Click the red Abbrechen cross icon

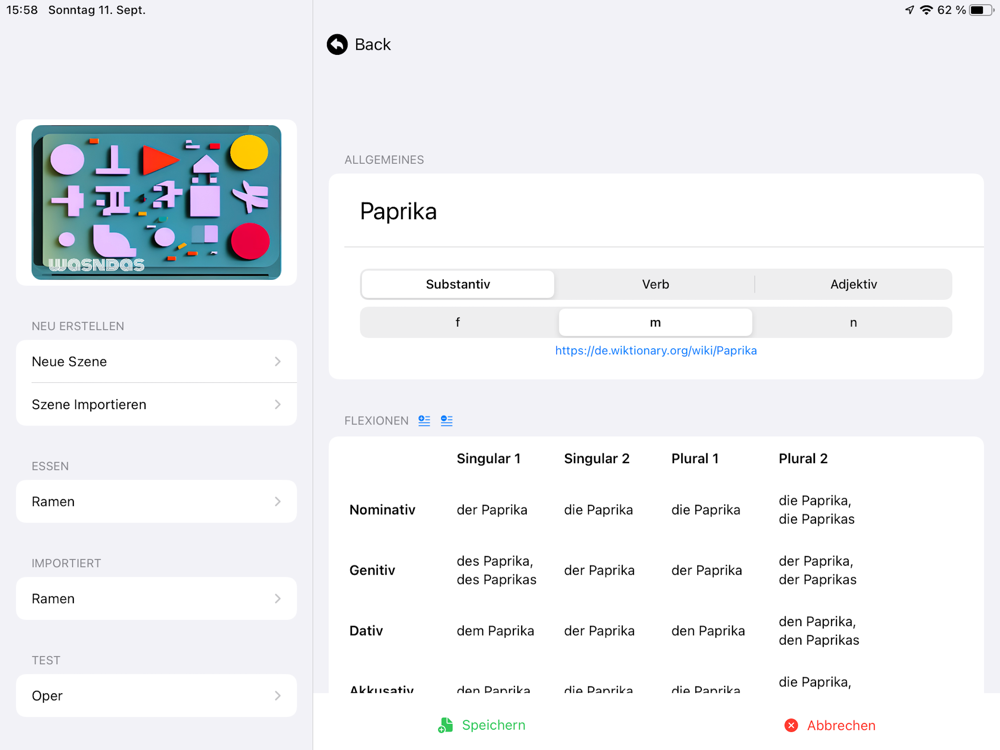[x=791, y=725]
